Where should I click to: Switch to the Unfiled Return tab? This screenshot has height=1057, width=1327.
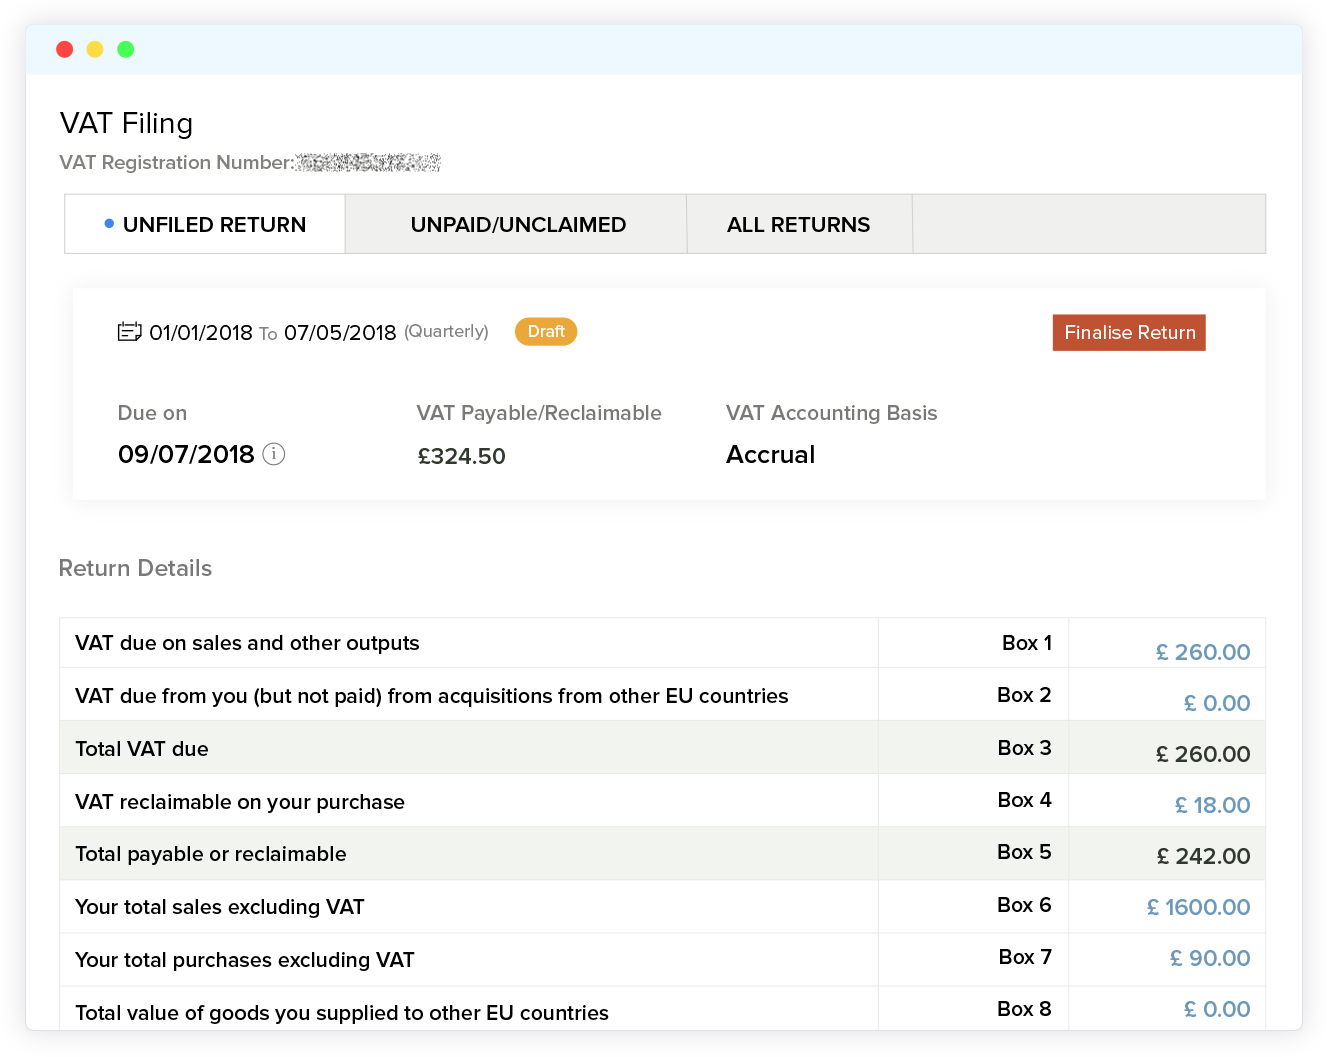[205, 224]
